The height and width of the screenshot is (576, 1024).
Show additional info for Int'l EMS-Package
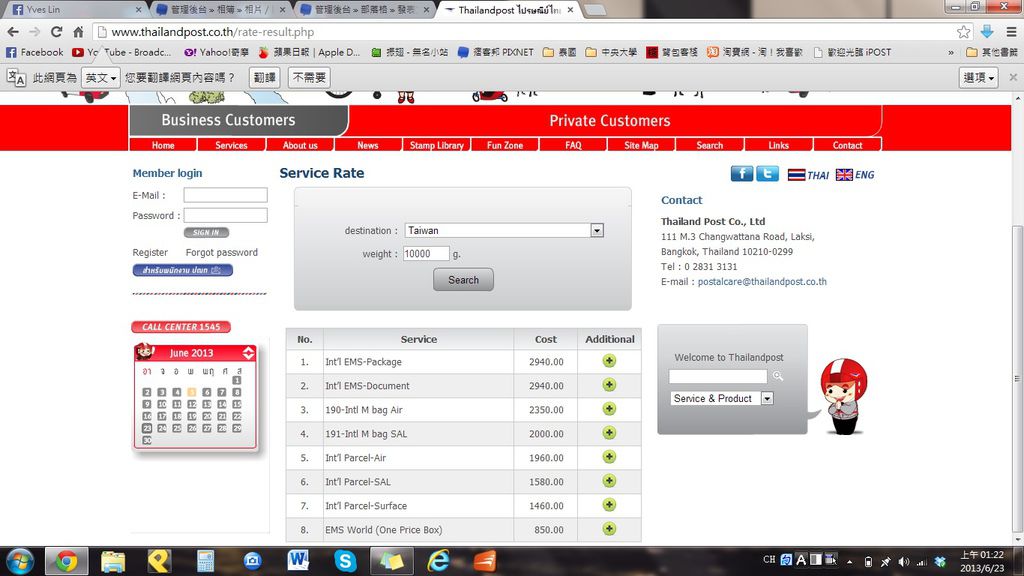[x=609, y=361]
